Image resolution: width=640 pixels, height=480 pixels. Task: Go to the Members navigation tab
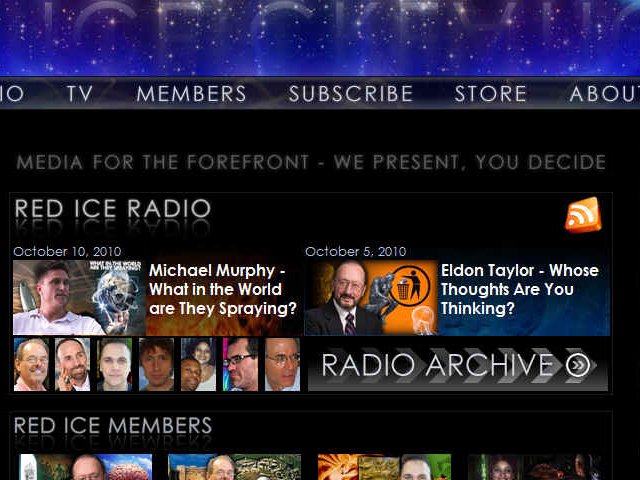pos(191,94)
